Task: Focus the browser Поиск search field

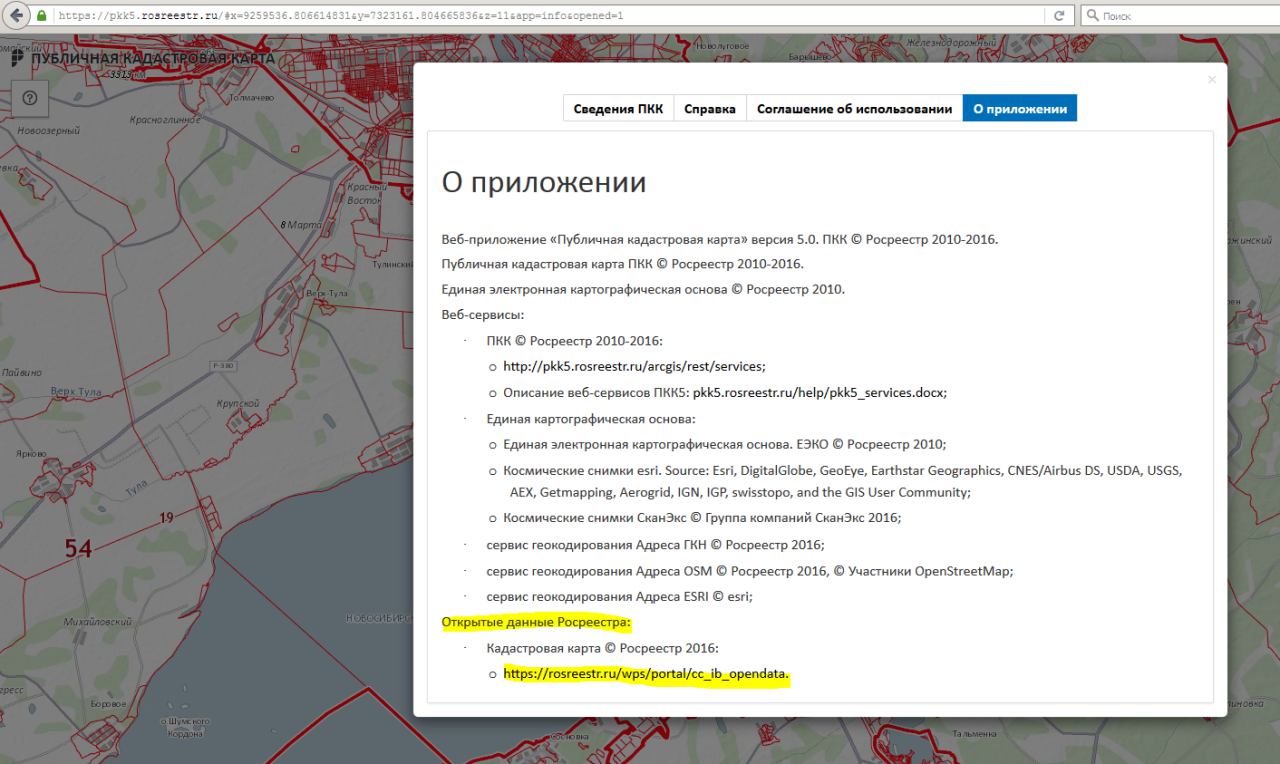Action: (1180, 16)
